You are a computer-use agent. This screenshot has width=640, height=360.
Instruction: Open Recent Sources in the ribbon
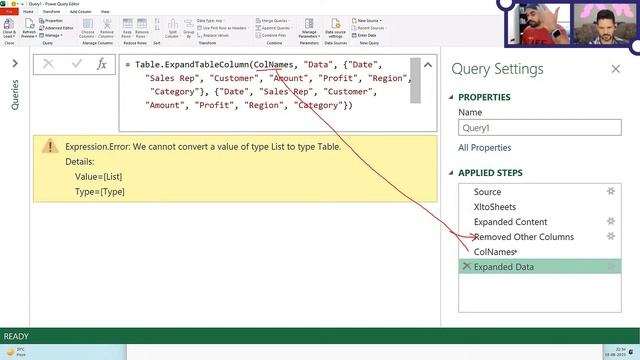(x=368, y=28)
